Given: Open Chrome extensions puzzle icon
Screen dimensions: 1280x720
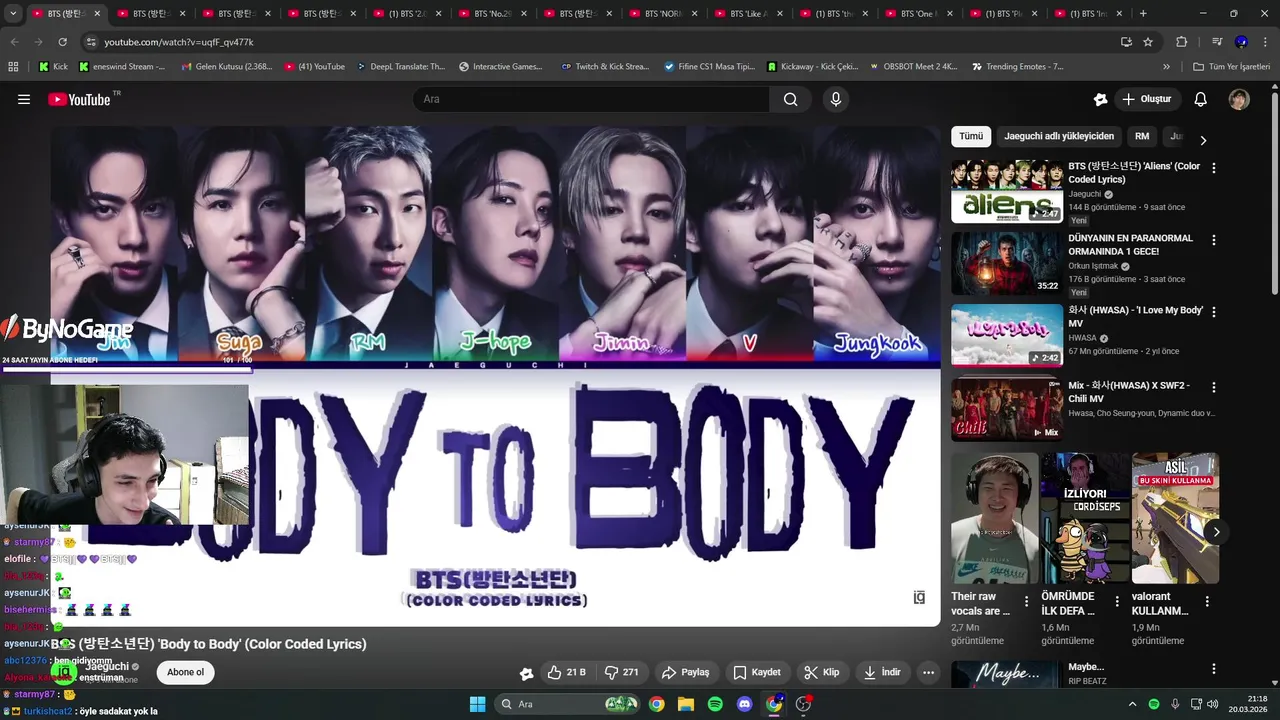Looking at the screenshot, I should [x=1182, y=42].
